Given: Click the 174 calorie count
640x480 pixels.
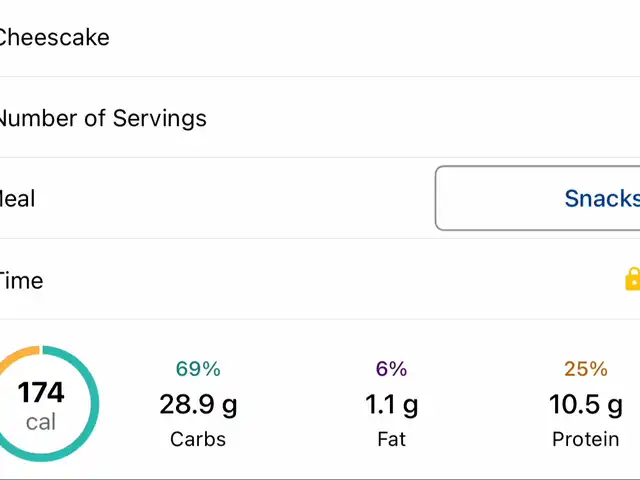Looking at the screenshot, I should 41,392.
